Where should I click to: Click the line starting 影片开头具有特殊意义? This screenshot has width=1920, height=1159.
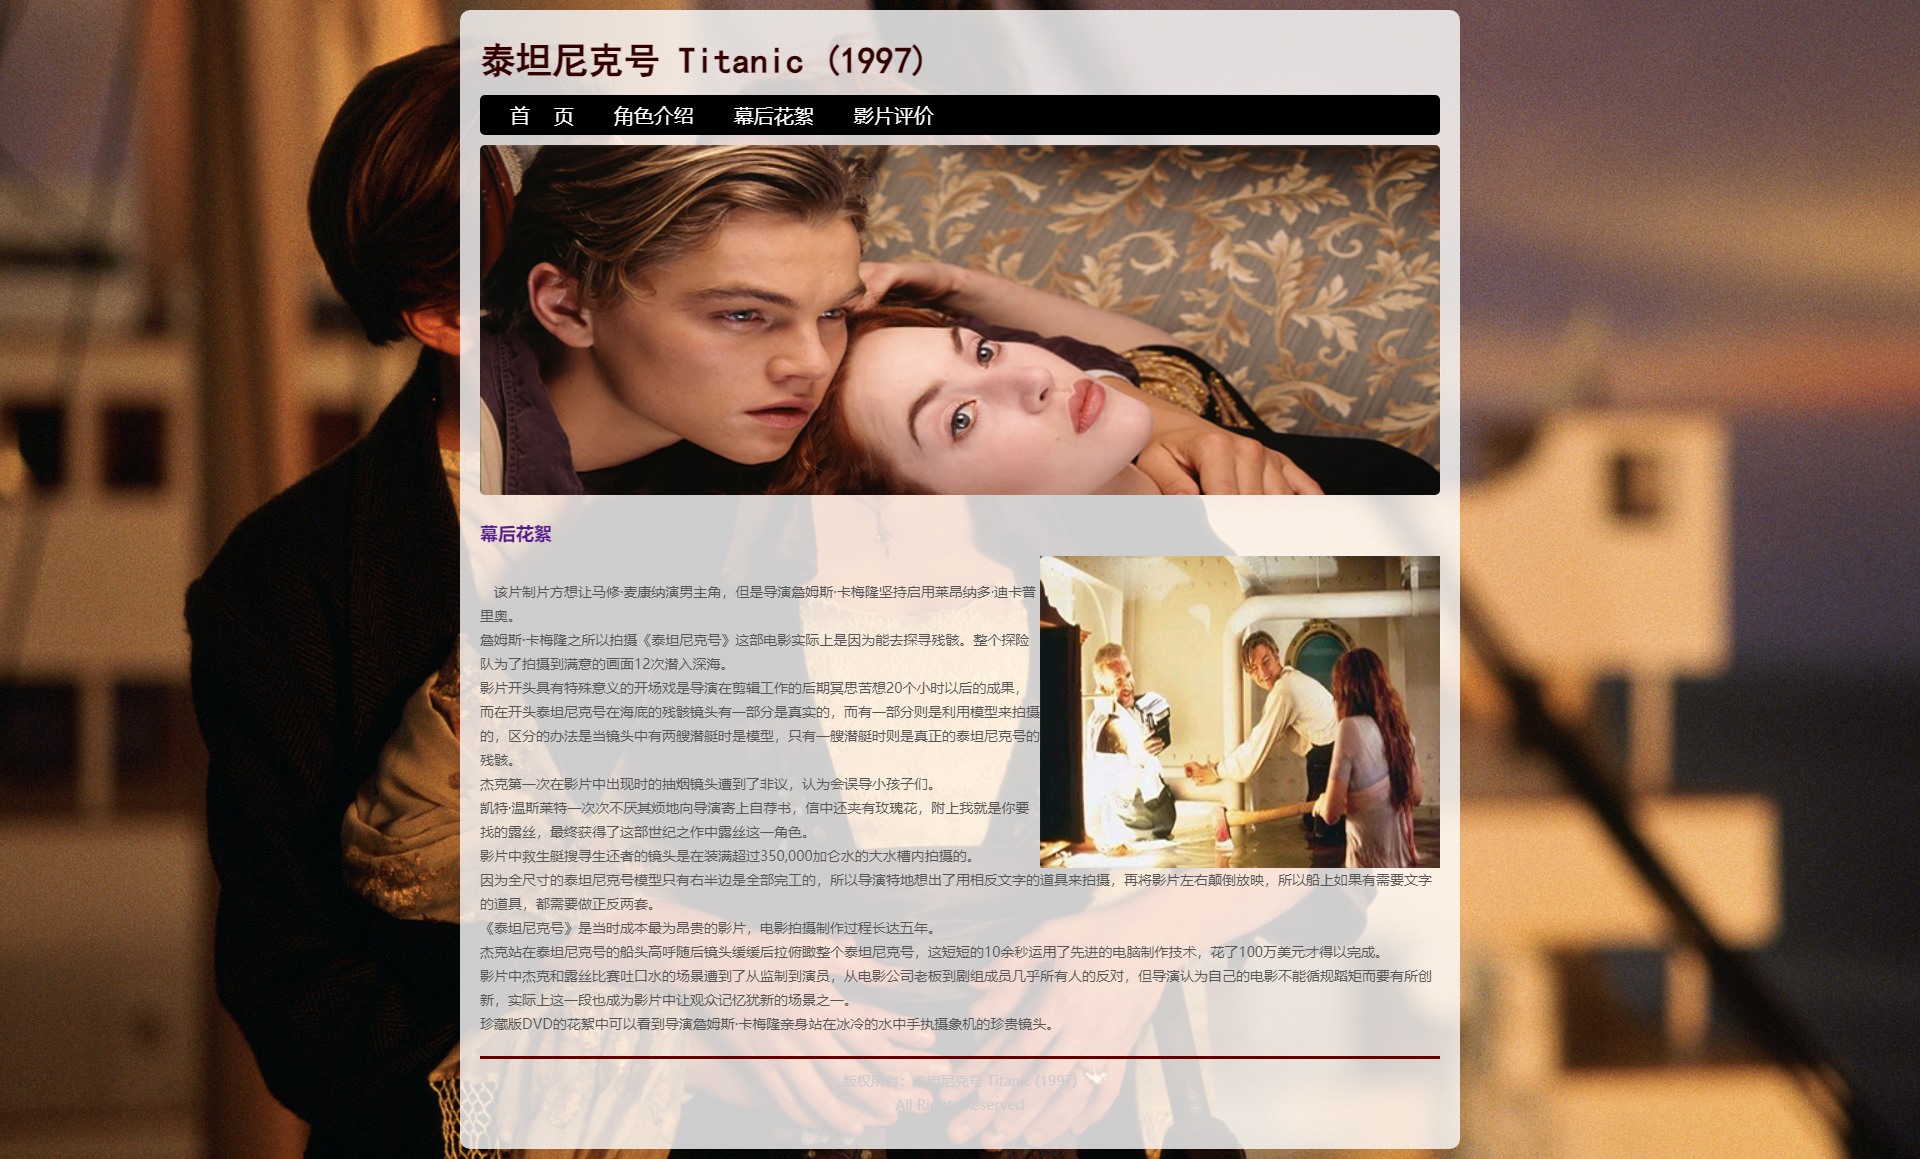pos(760,724)
